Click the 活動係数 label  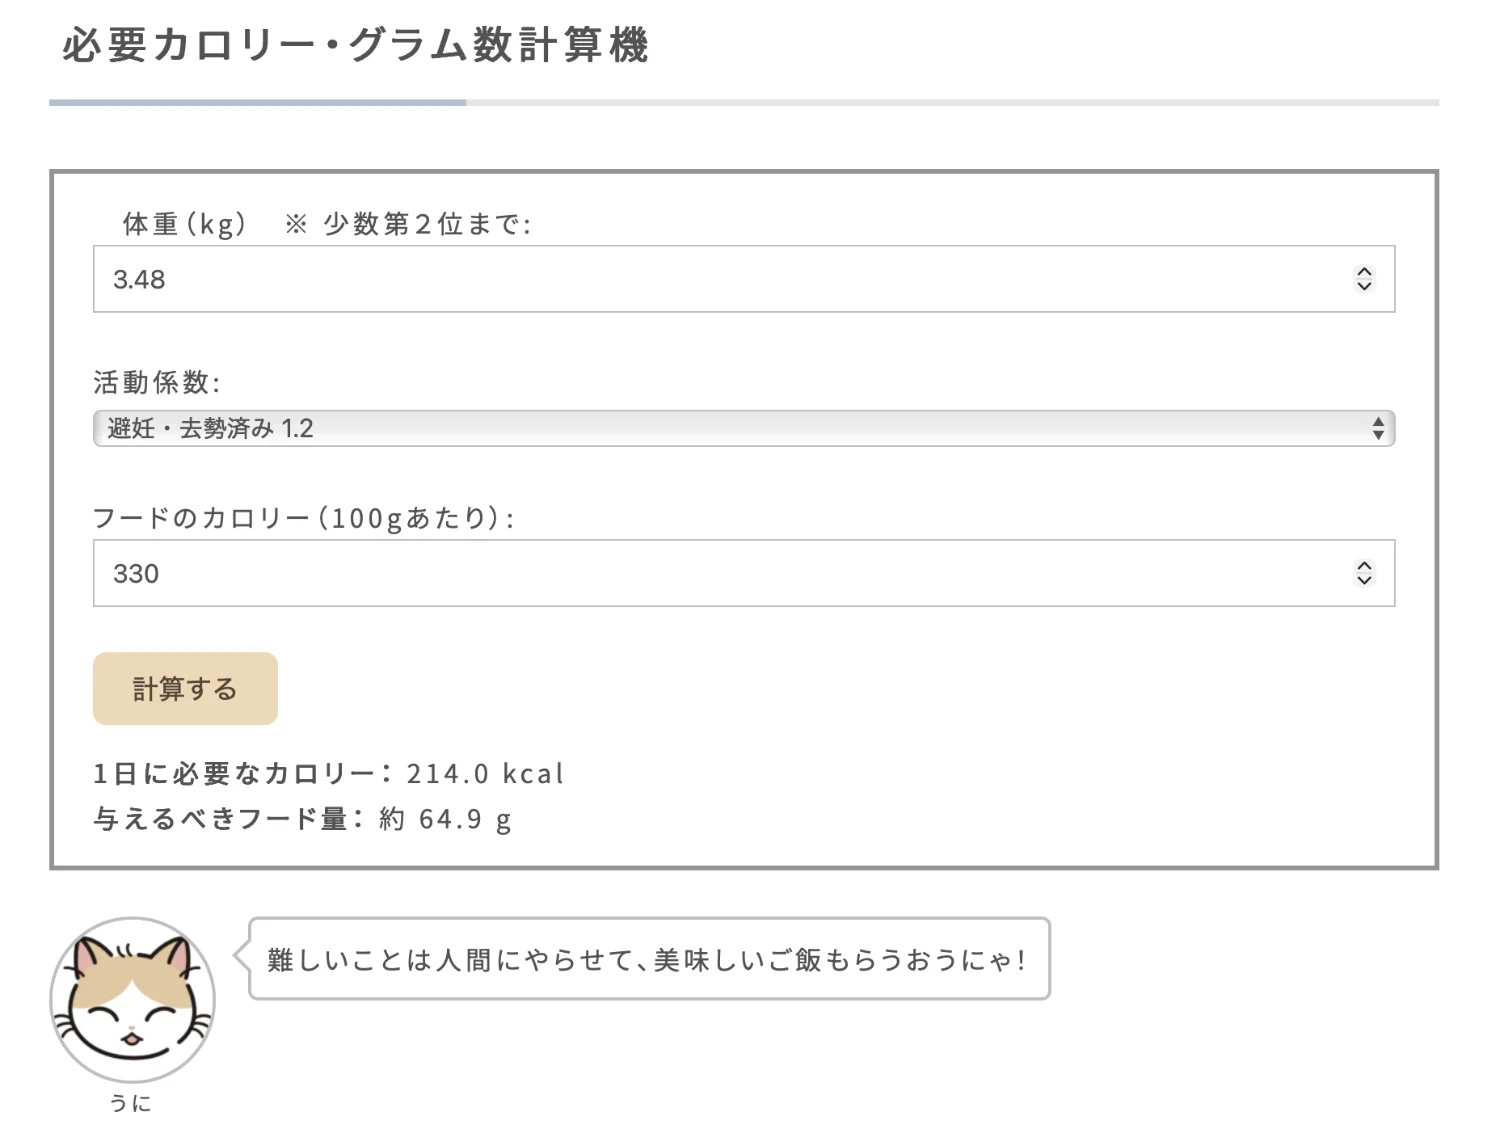pos(156,382)
